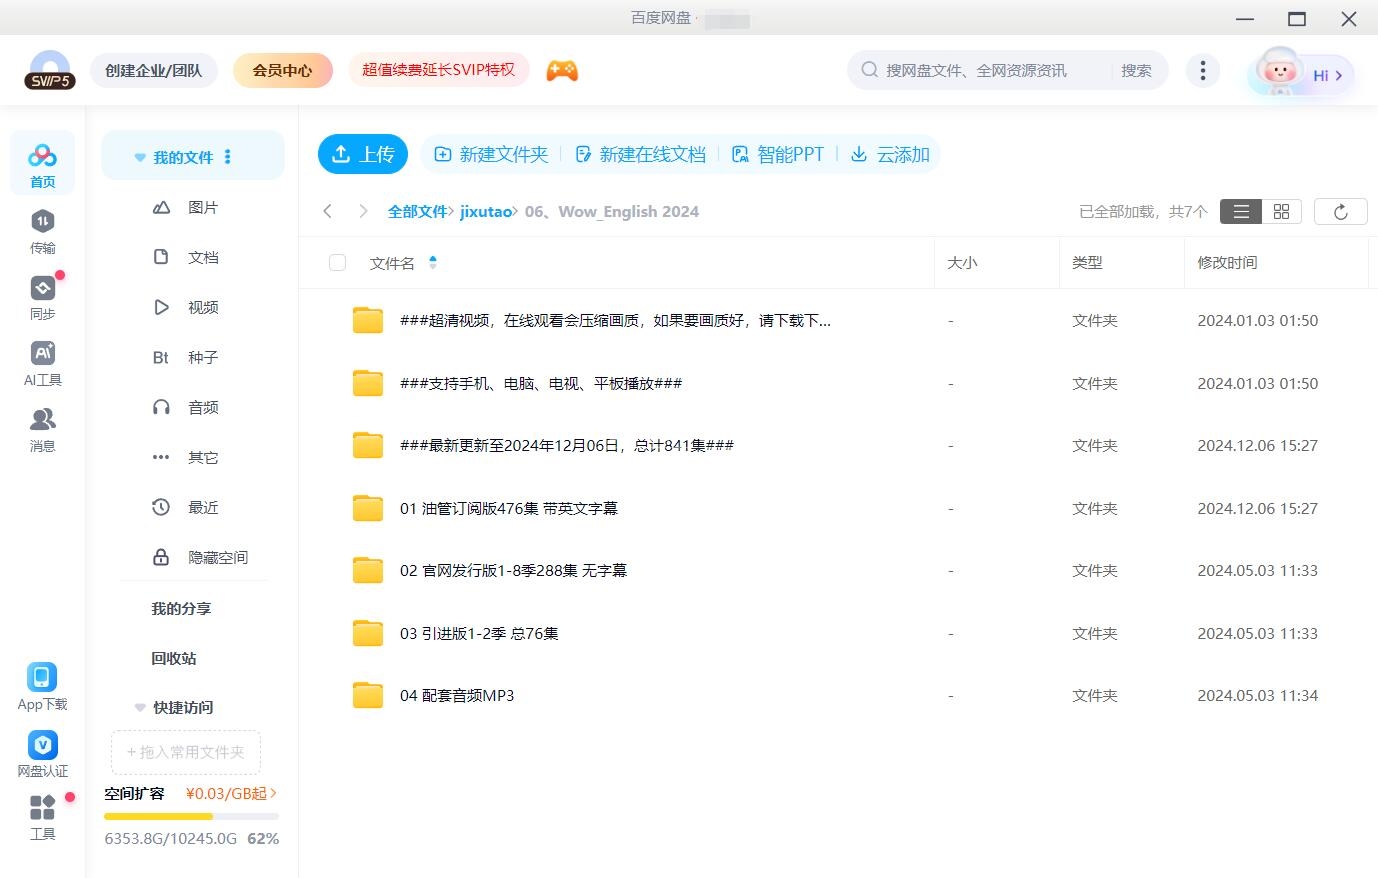Switch to list view mode
Image resolution: width=1378 pixels, height=878 pixels.
[x=1241, y=211]
